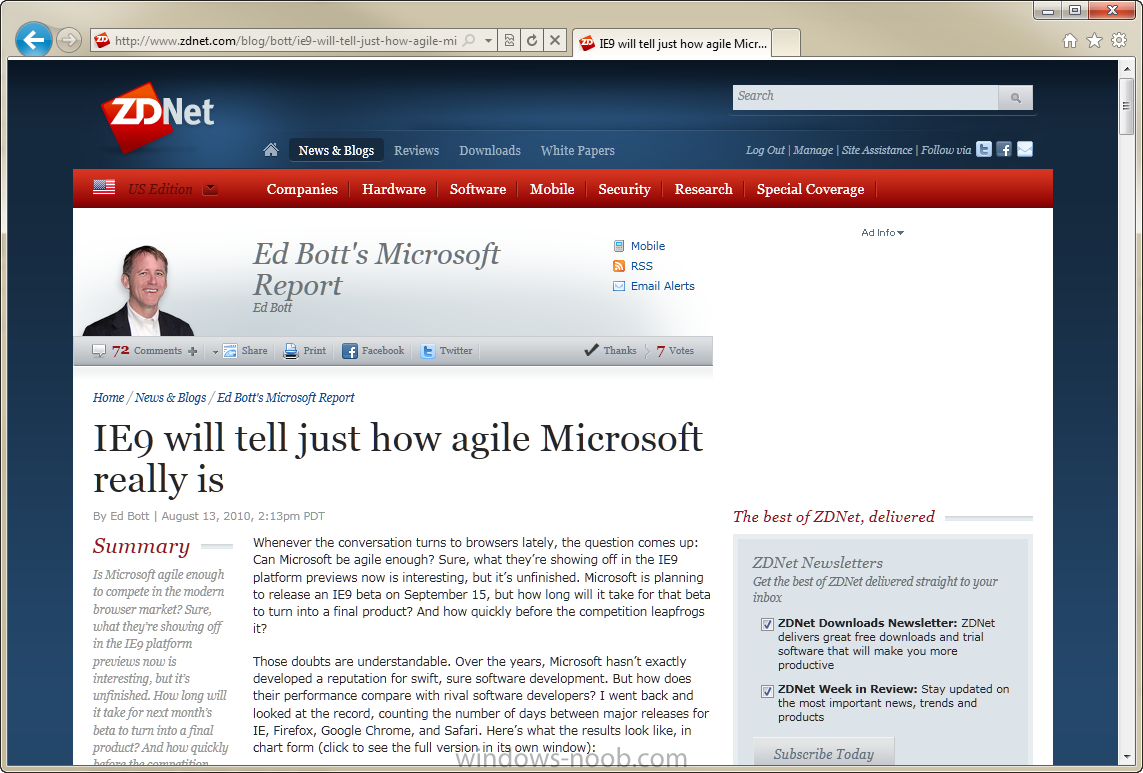Open the Downloads section
The width and height of the screenshot is (1143, 773).
click(490, 150)
